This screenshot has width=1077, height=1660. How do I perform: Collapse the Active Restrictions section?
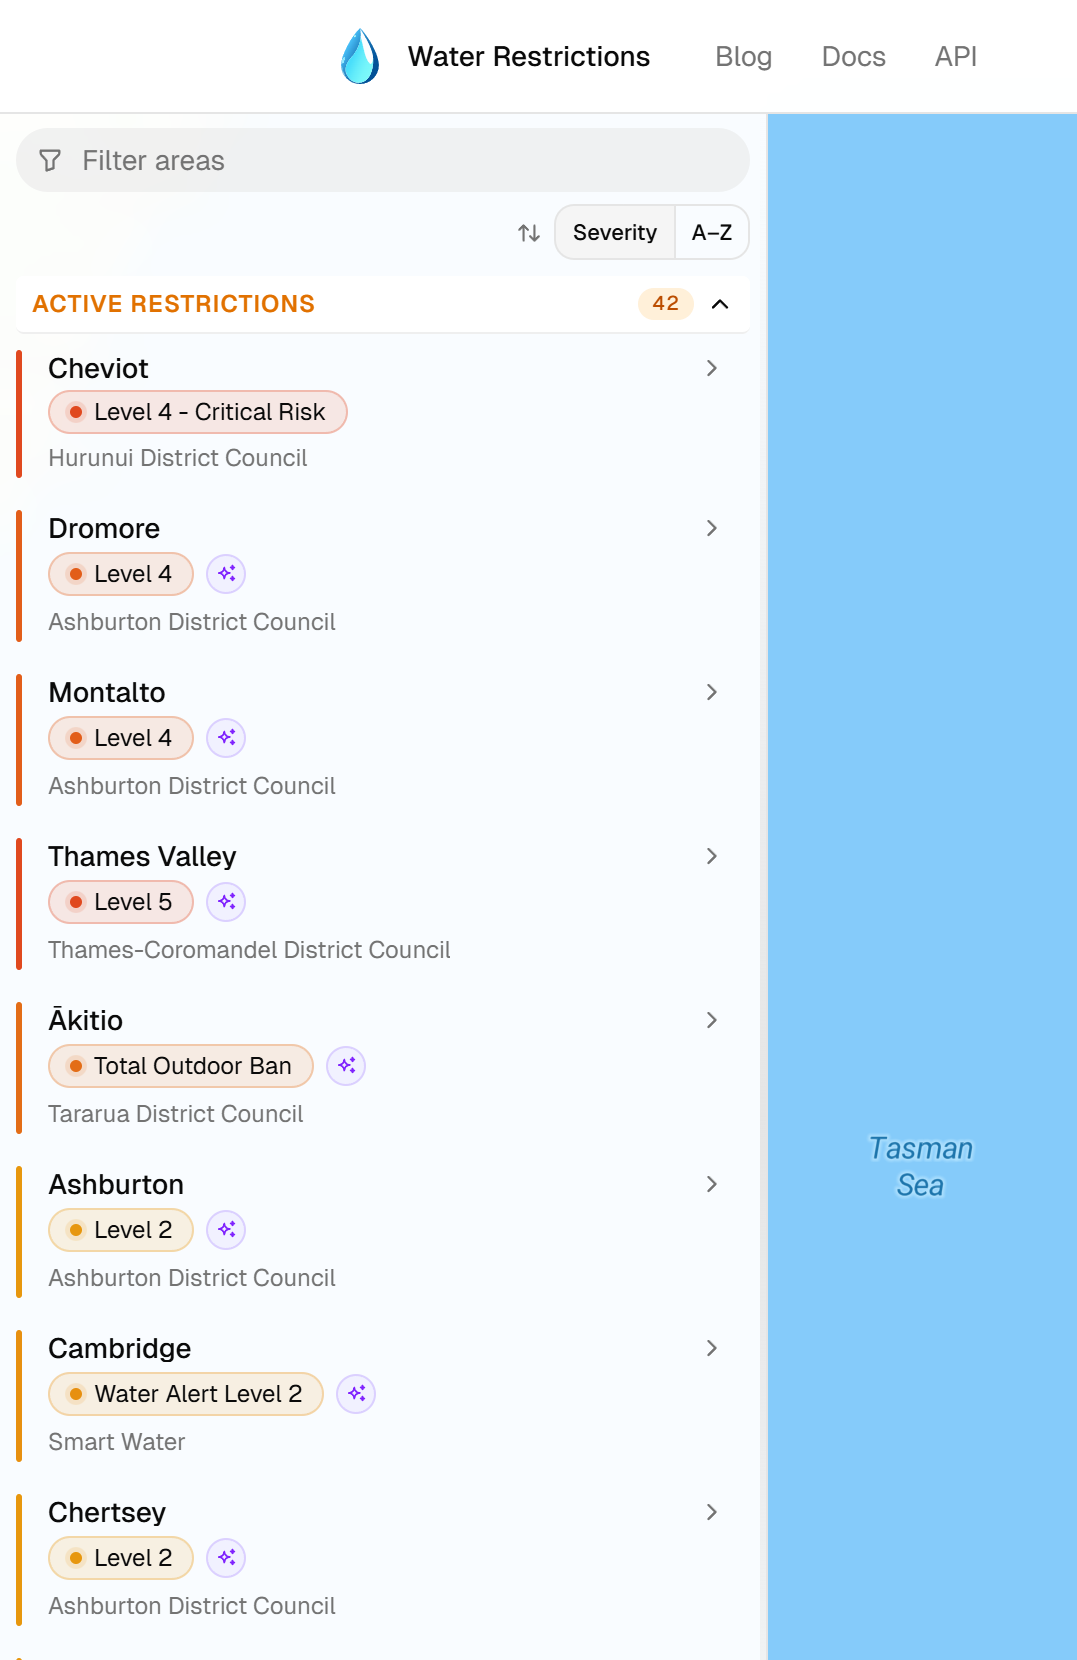(720, 304)
